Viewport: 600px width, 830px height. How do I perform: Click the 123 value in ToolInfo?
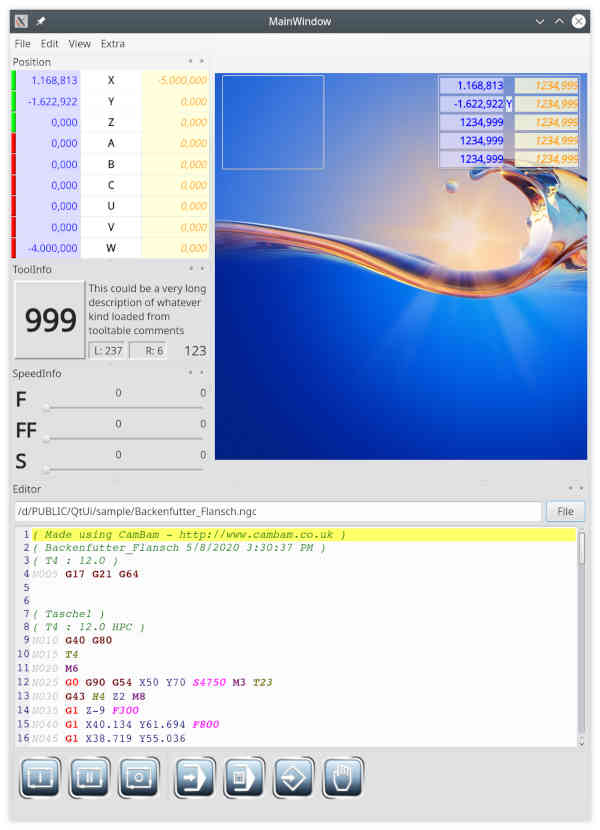[195, 350]
